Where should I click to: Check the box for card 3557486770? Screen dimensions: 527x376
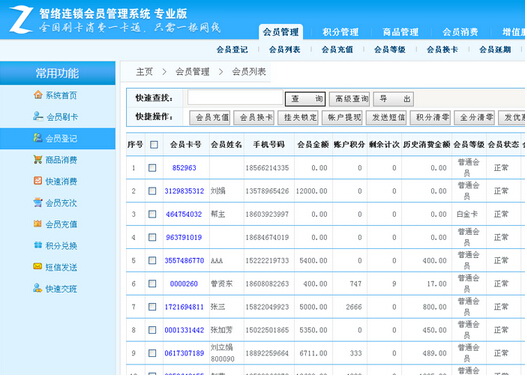[152, 260]
